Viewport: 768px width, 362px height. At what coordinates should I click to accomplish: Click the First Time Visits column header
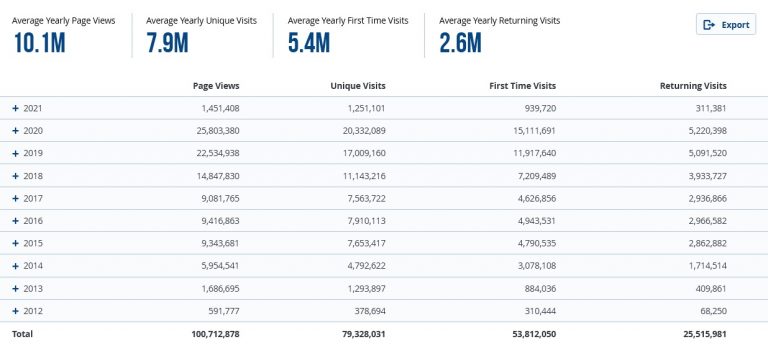[x=523, y=86]
